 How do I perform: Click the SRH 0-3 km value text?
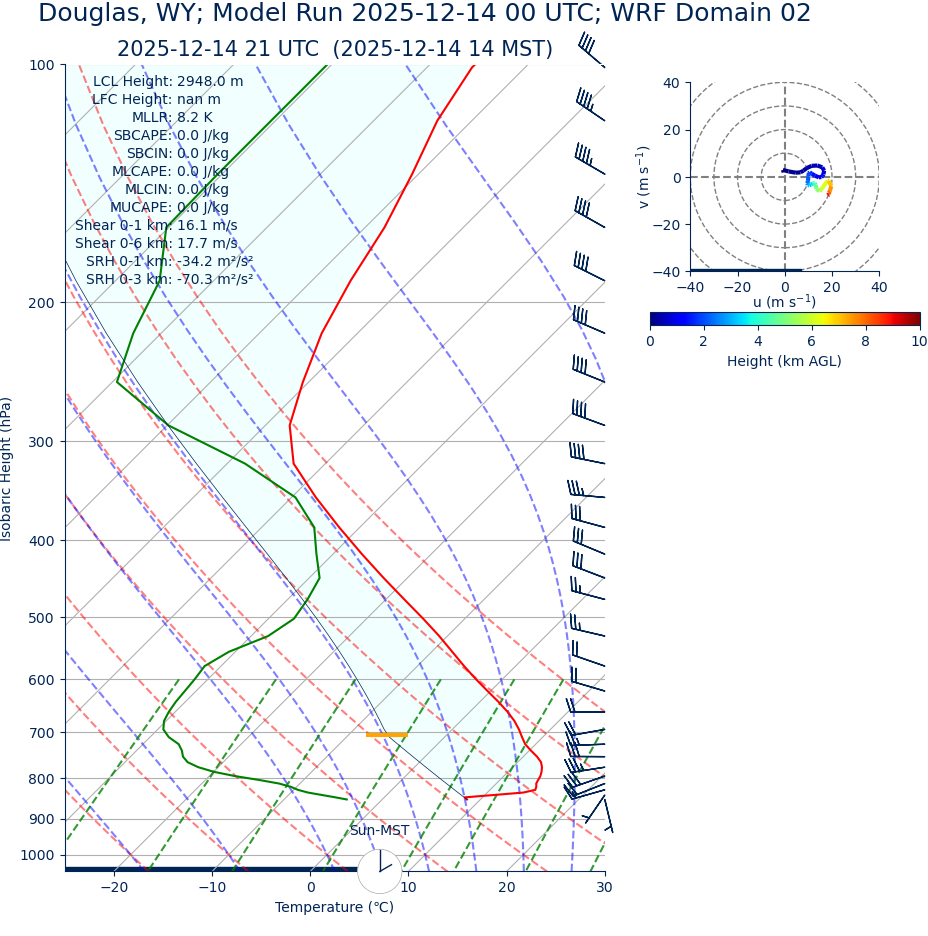point(169,279)
